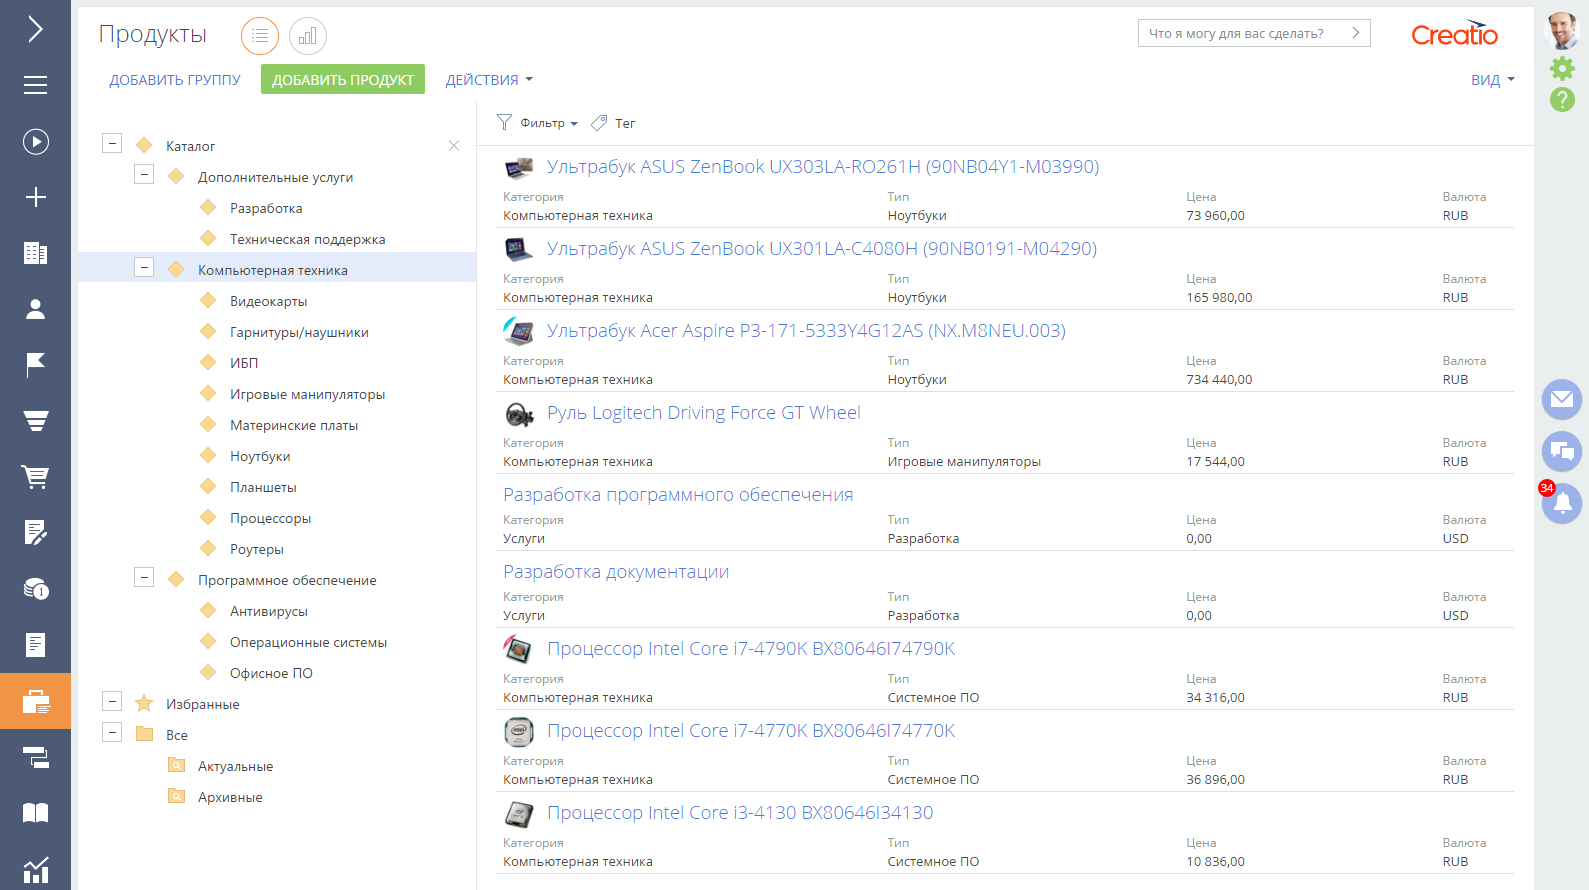The width and height of the screenshot is (1589, 890).
Task: Collapse Компьютерная техника node
Action: [144, 267]
